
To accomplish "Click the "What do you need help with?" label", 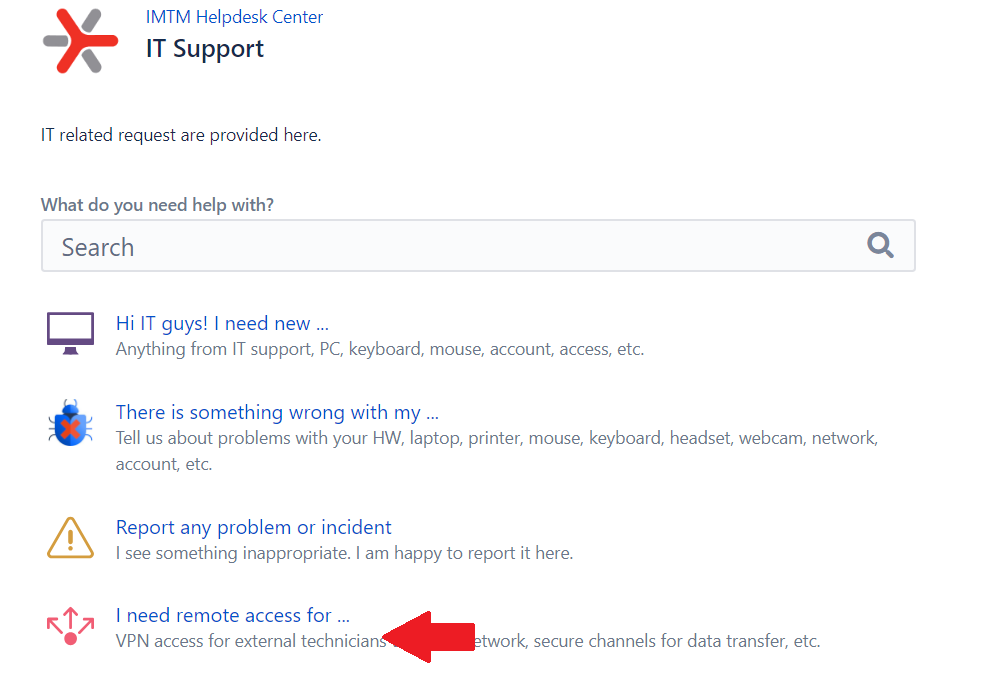I will 157,205.
